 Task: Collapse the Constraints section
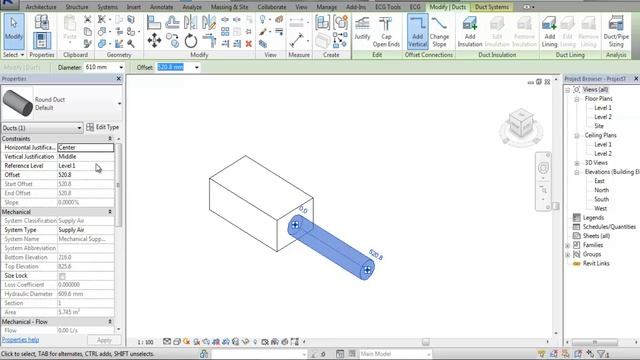click(110, 139)
